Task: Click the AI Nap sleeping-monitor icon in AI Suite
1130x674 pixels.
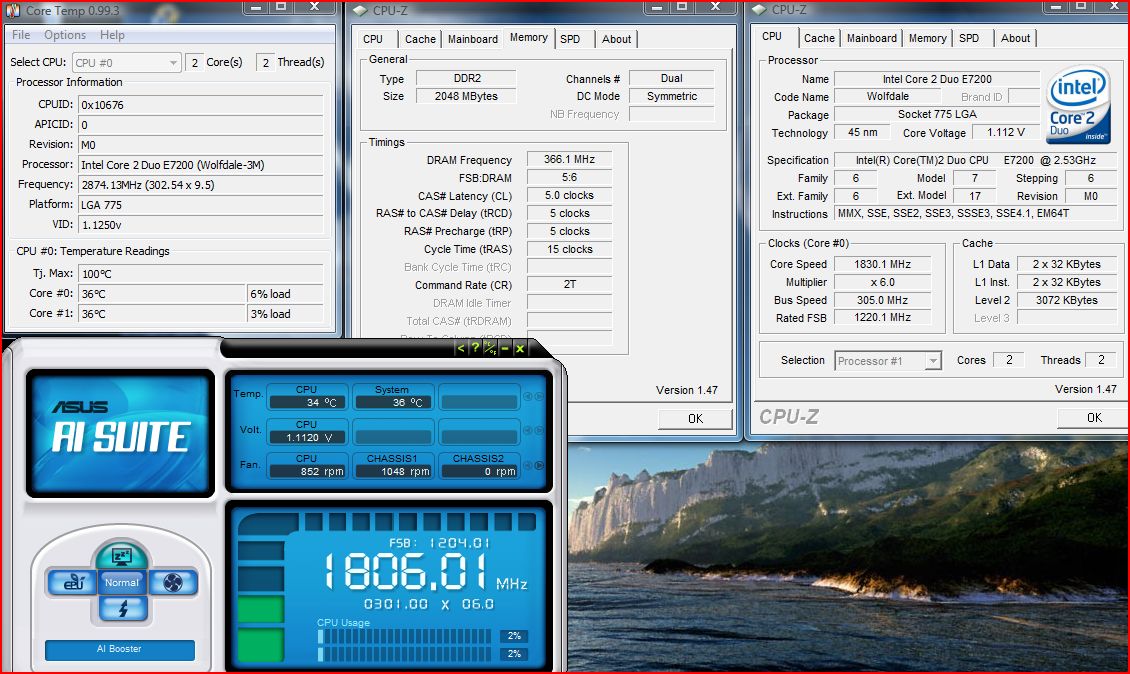Action: [121, 557]
